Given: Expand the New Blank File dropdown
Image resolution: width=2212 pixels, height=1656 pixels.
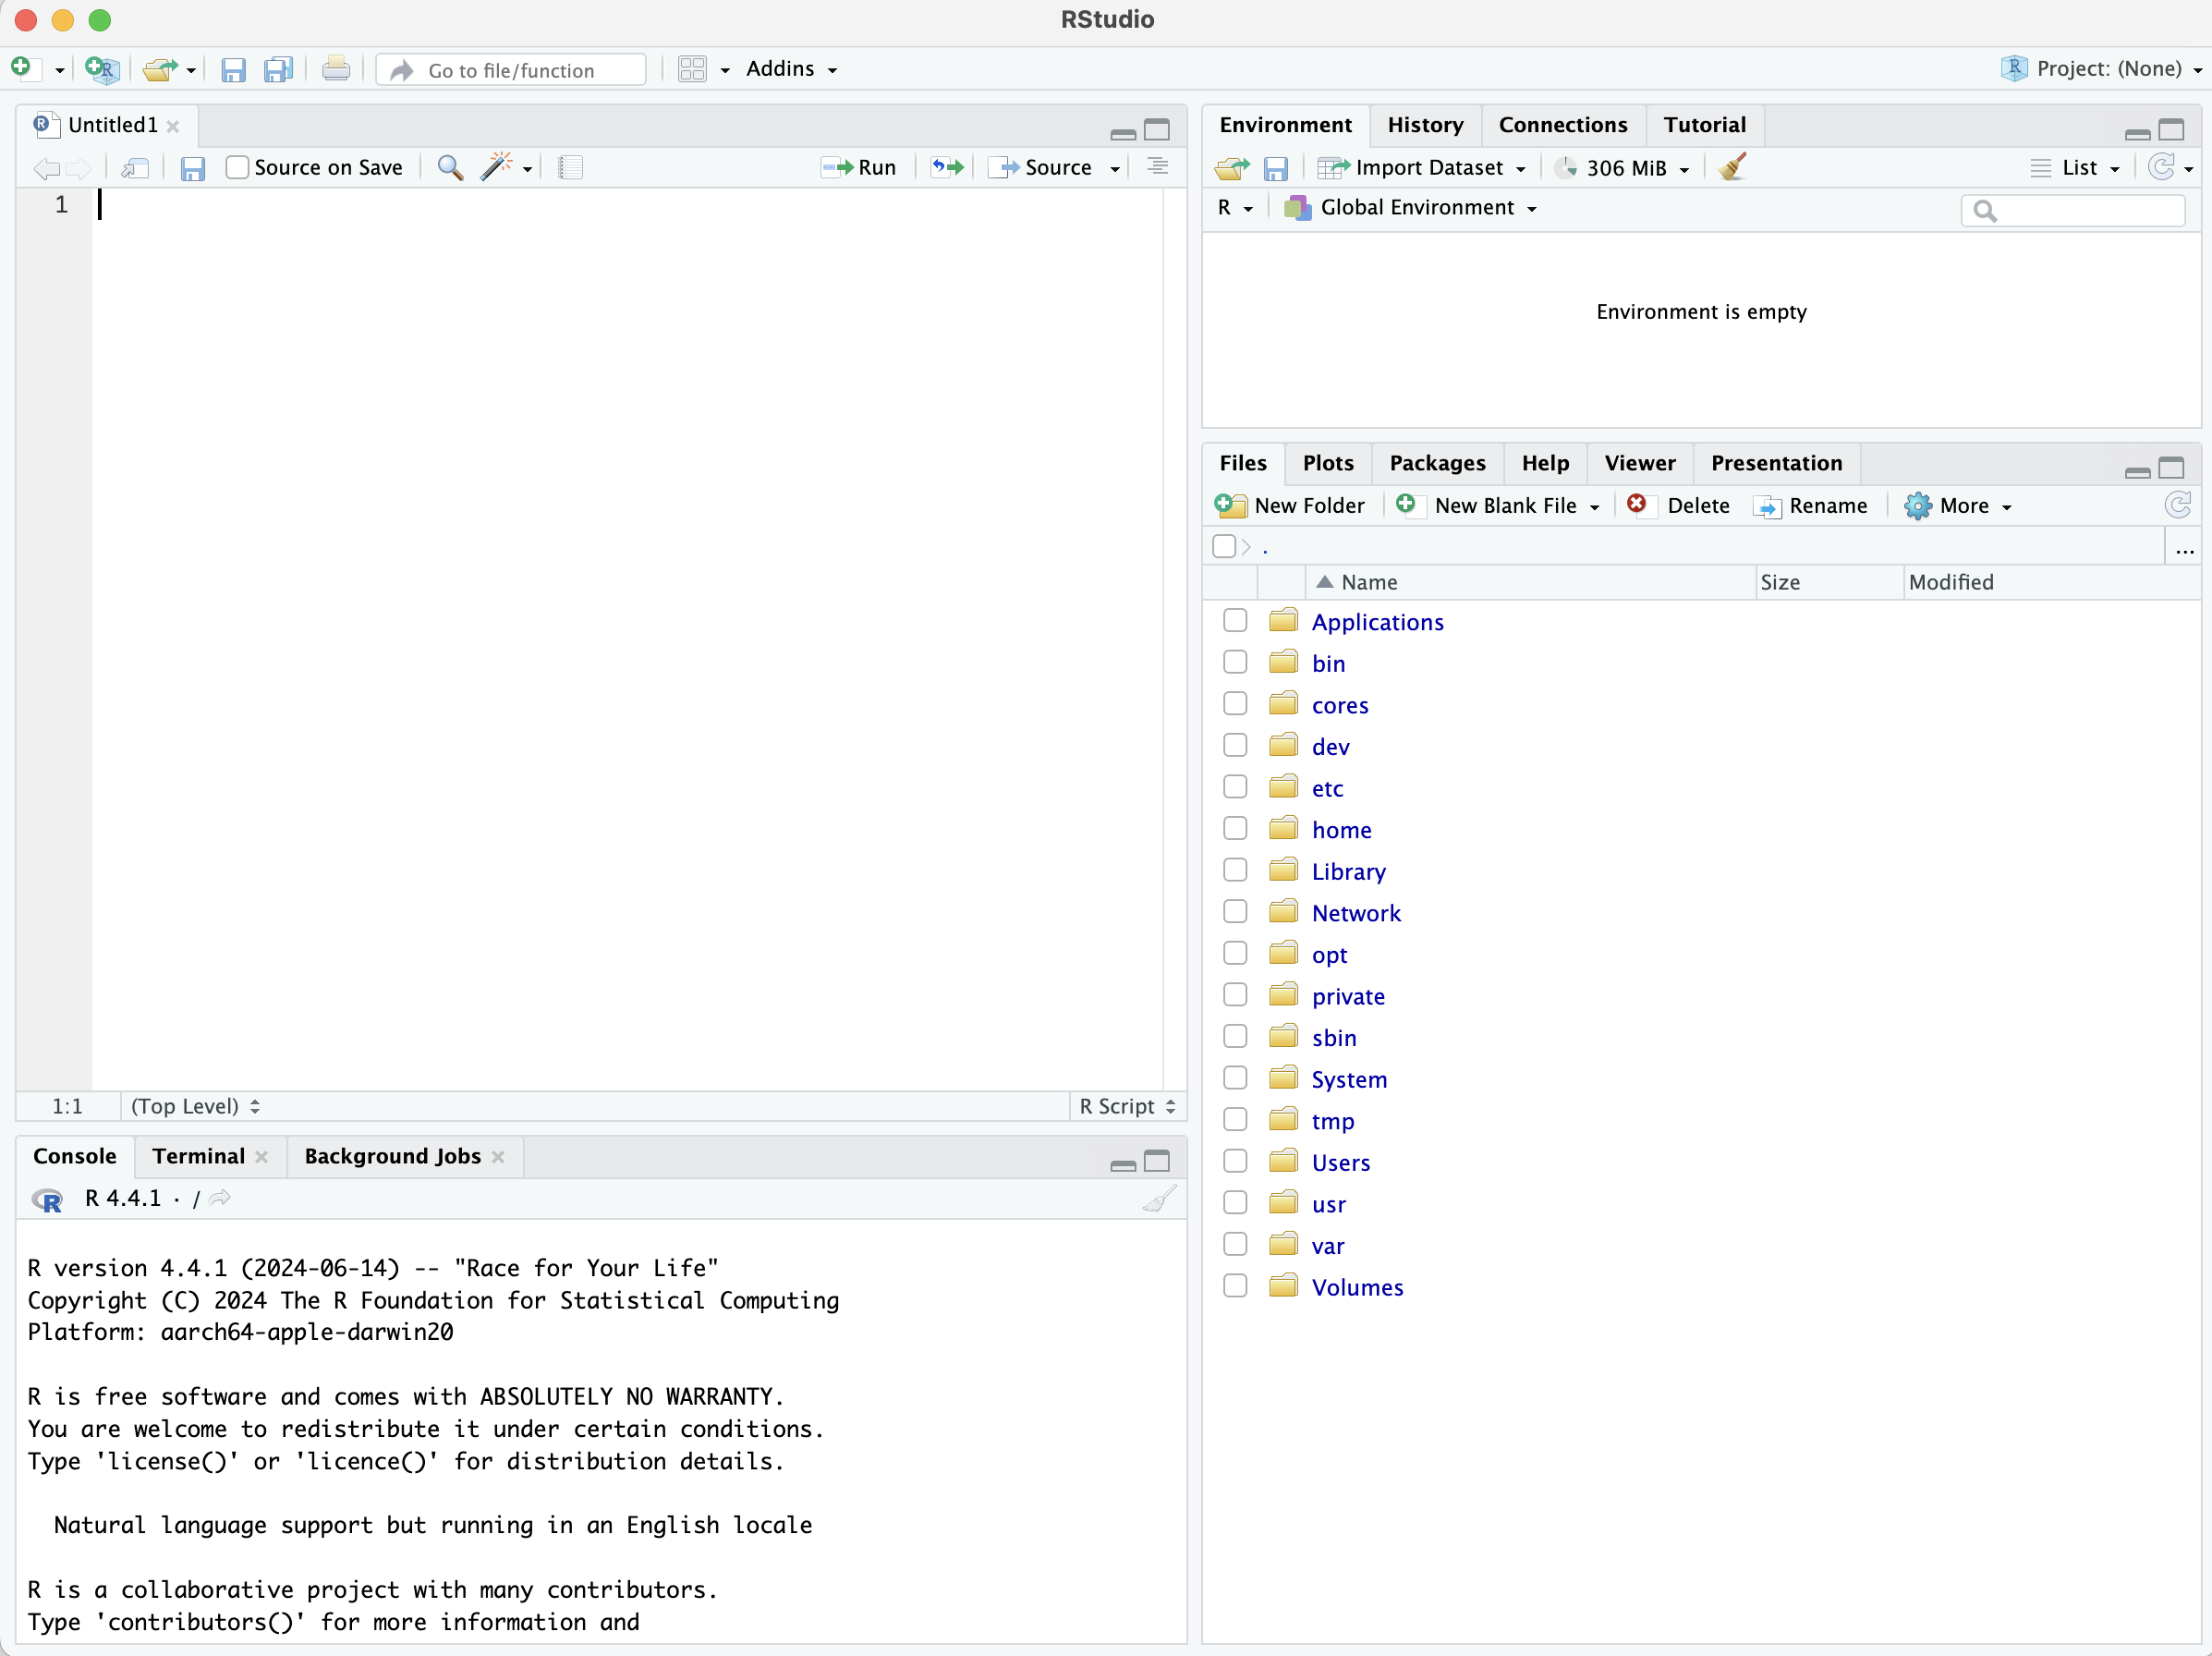Looking at the screenshot, I should point(1594,507).
